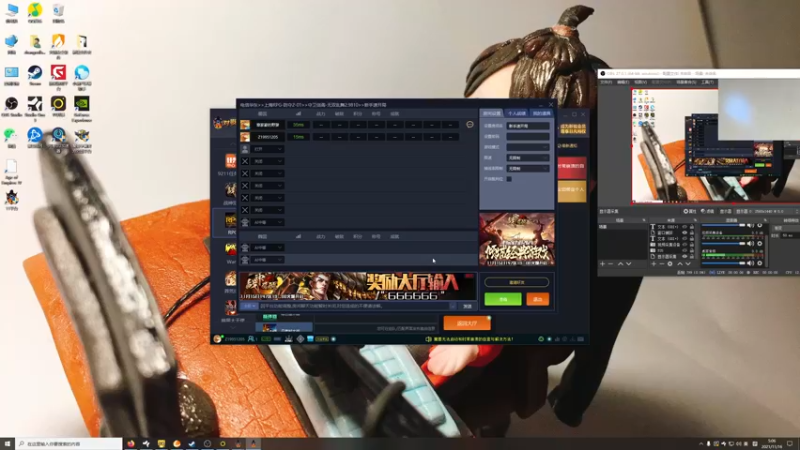Viewport: 800px width, 450px height.
Task: Click the speaker announcement icon in the status bar
Action: click(x=428, y=339)
